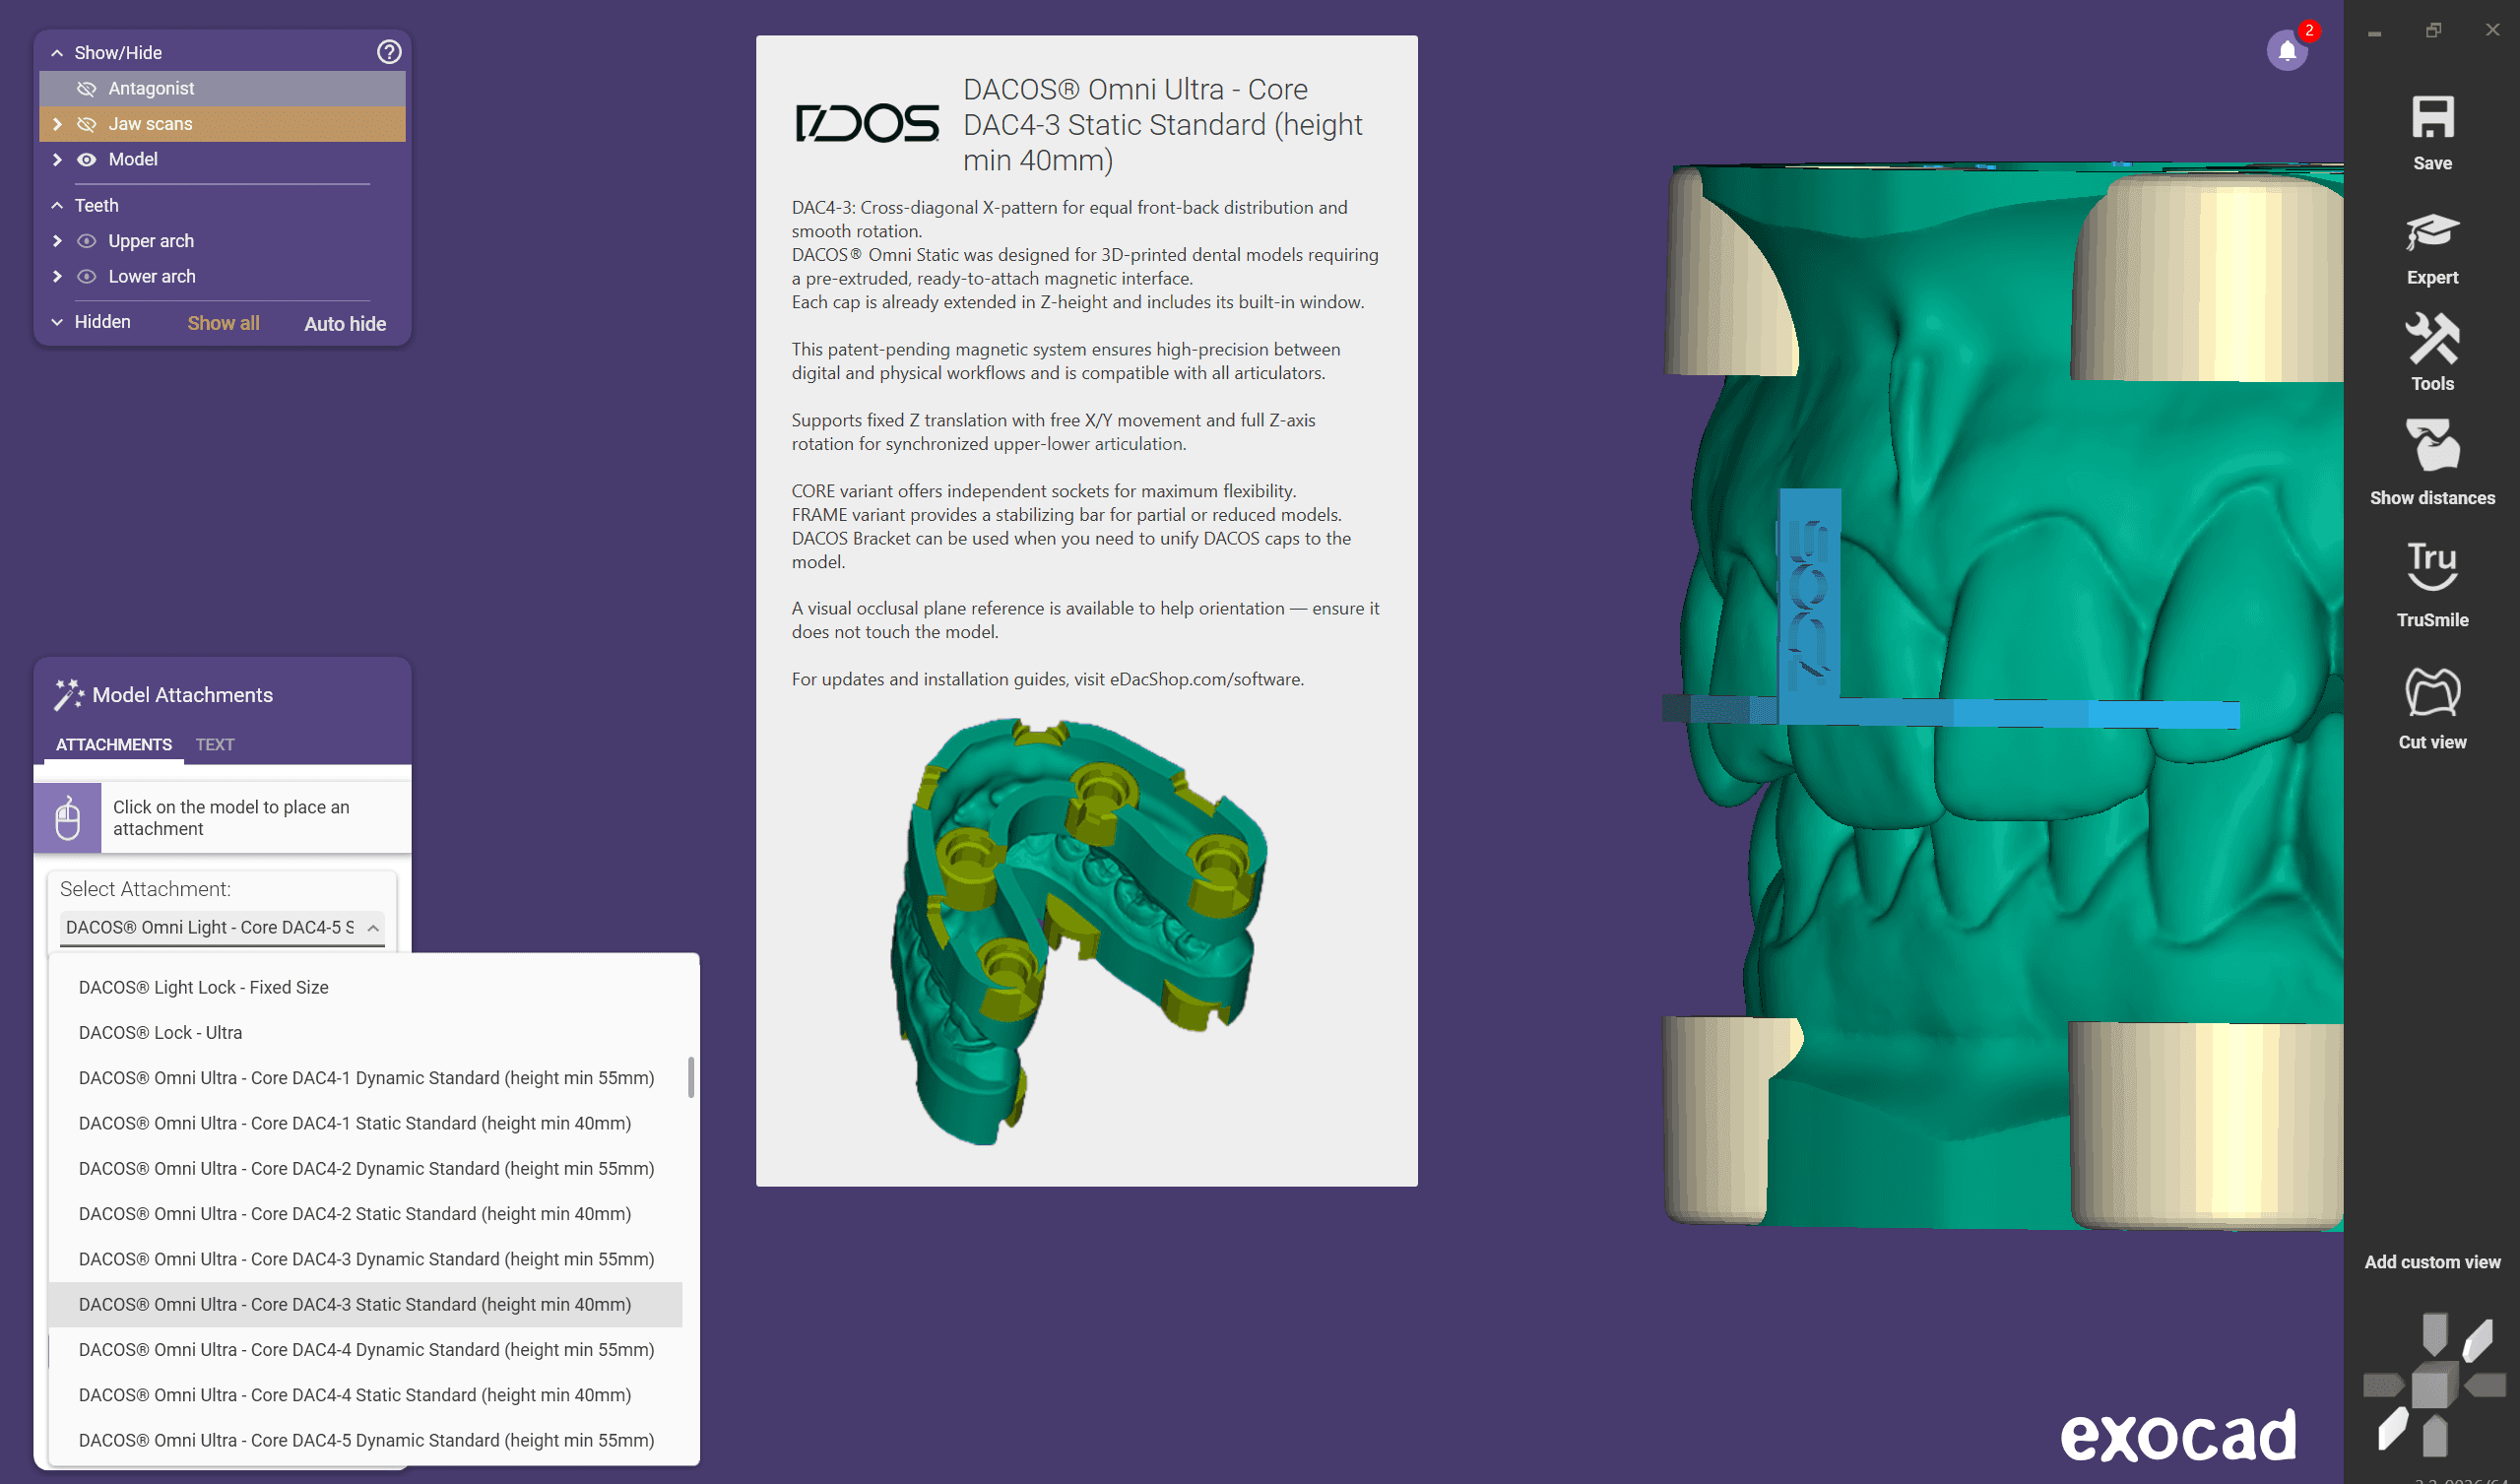Viewport: 2520px width, 1484px height.
Task: Close the Select Attachment dropdown
Action: 373,928
